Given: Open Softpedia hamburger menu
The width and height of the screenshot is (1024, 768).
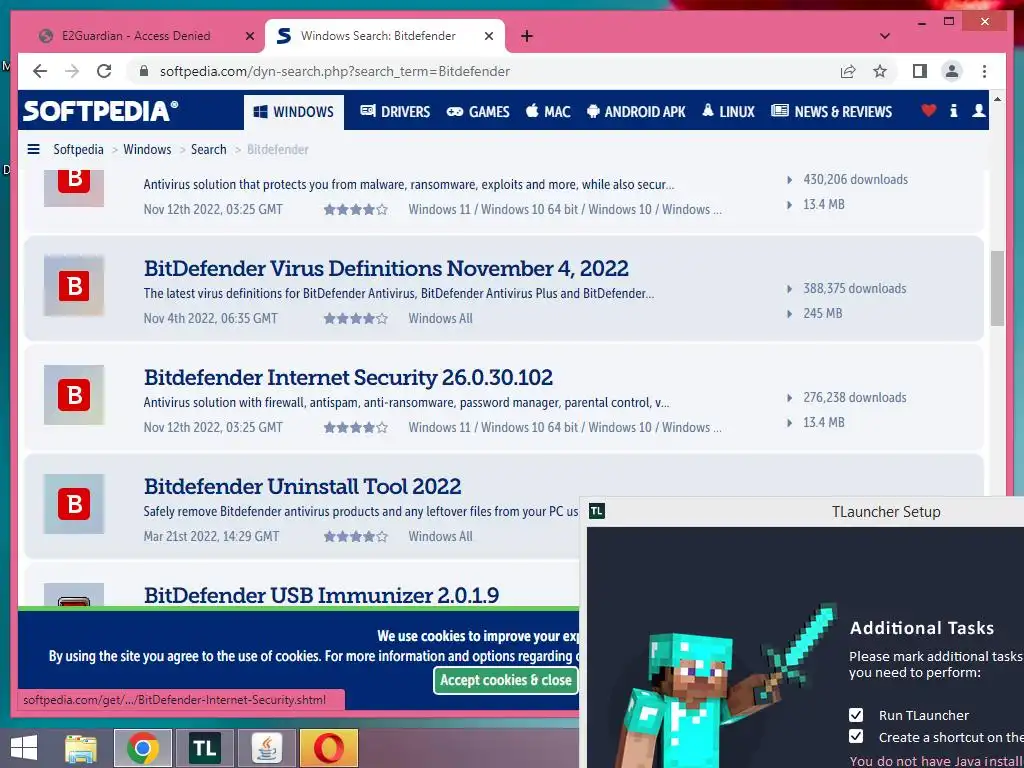Looking at the screenshot, I should point(33,149).
